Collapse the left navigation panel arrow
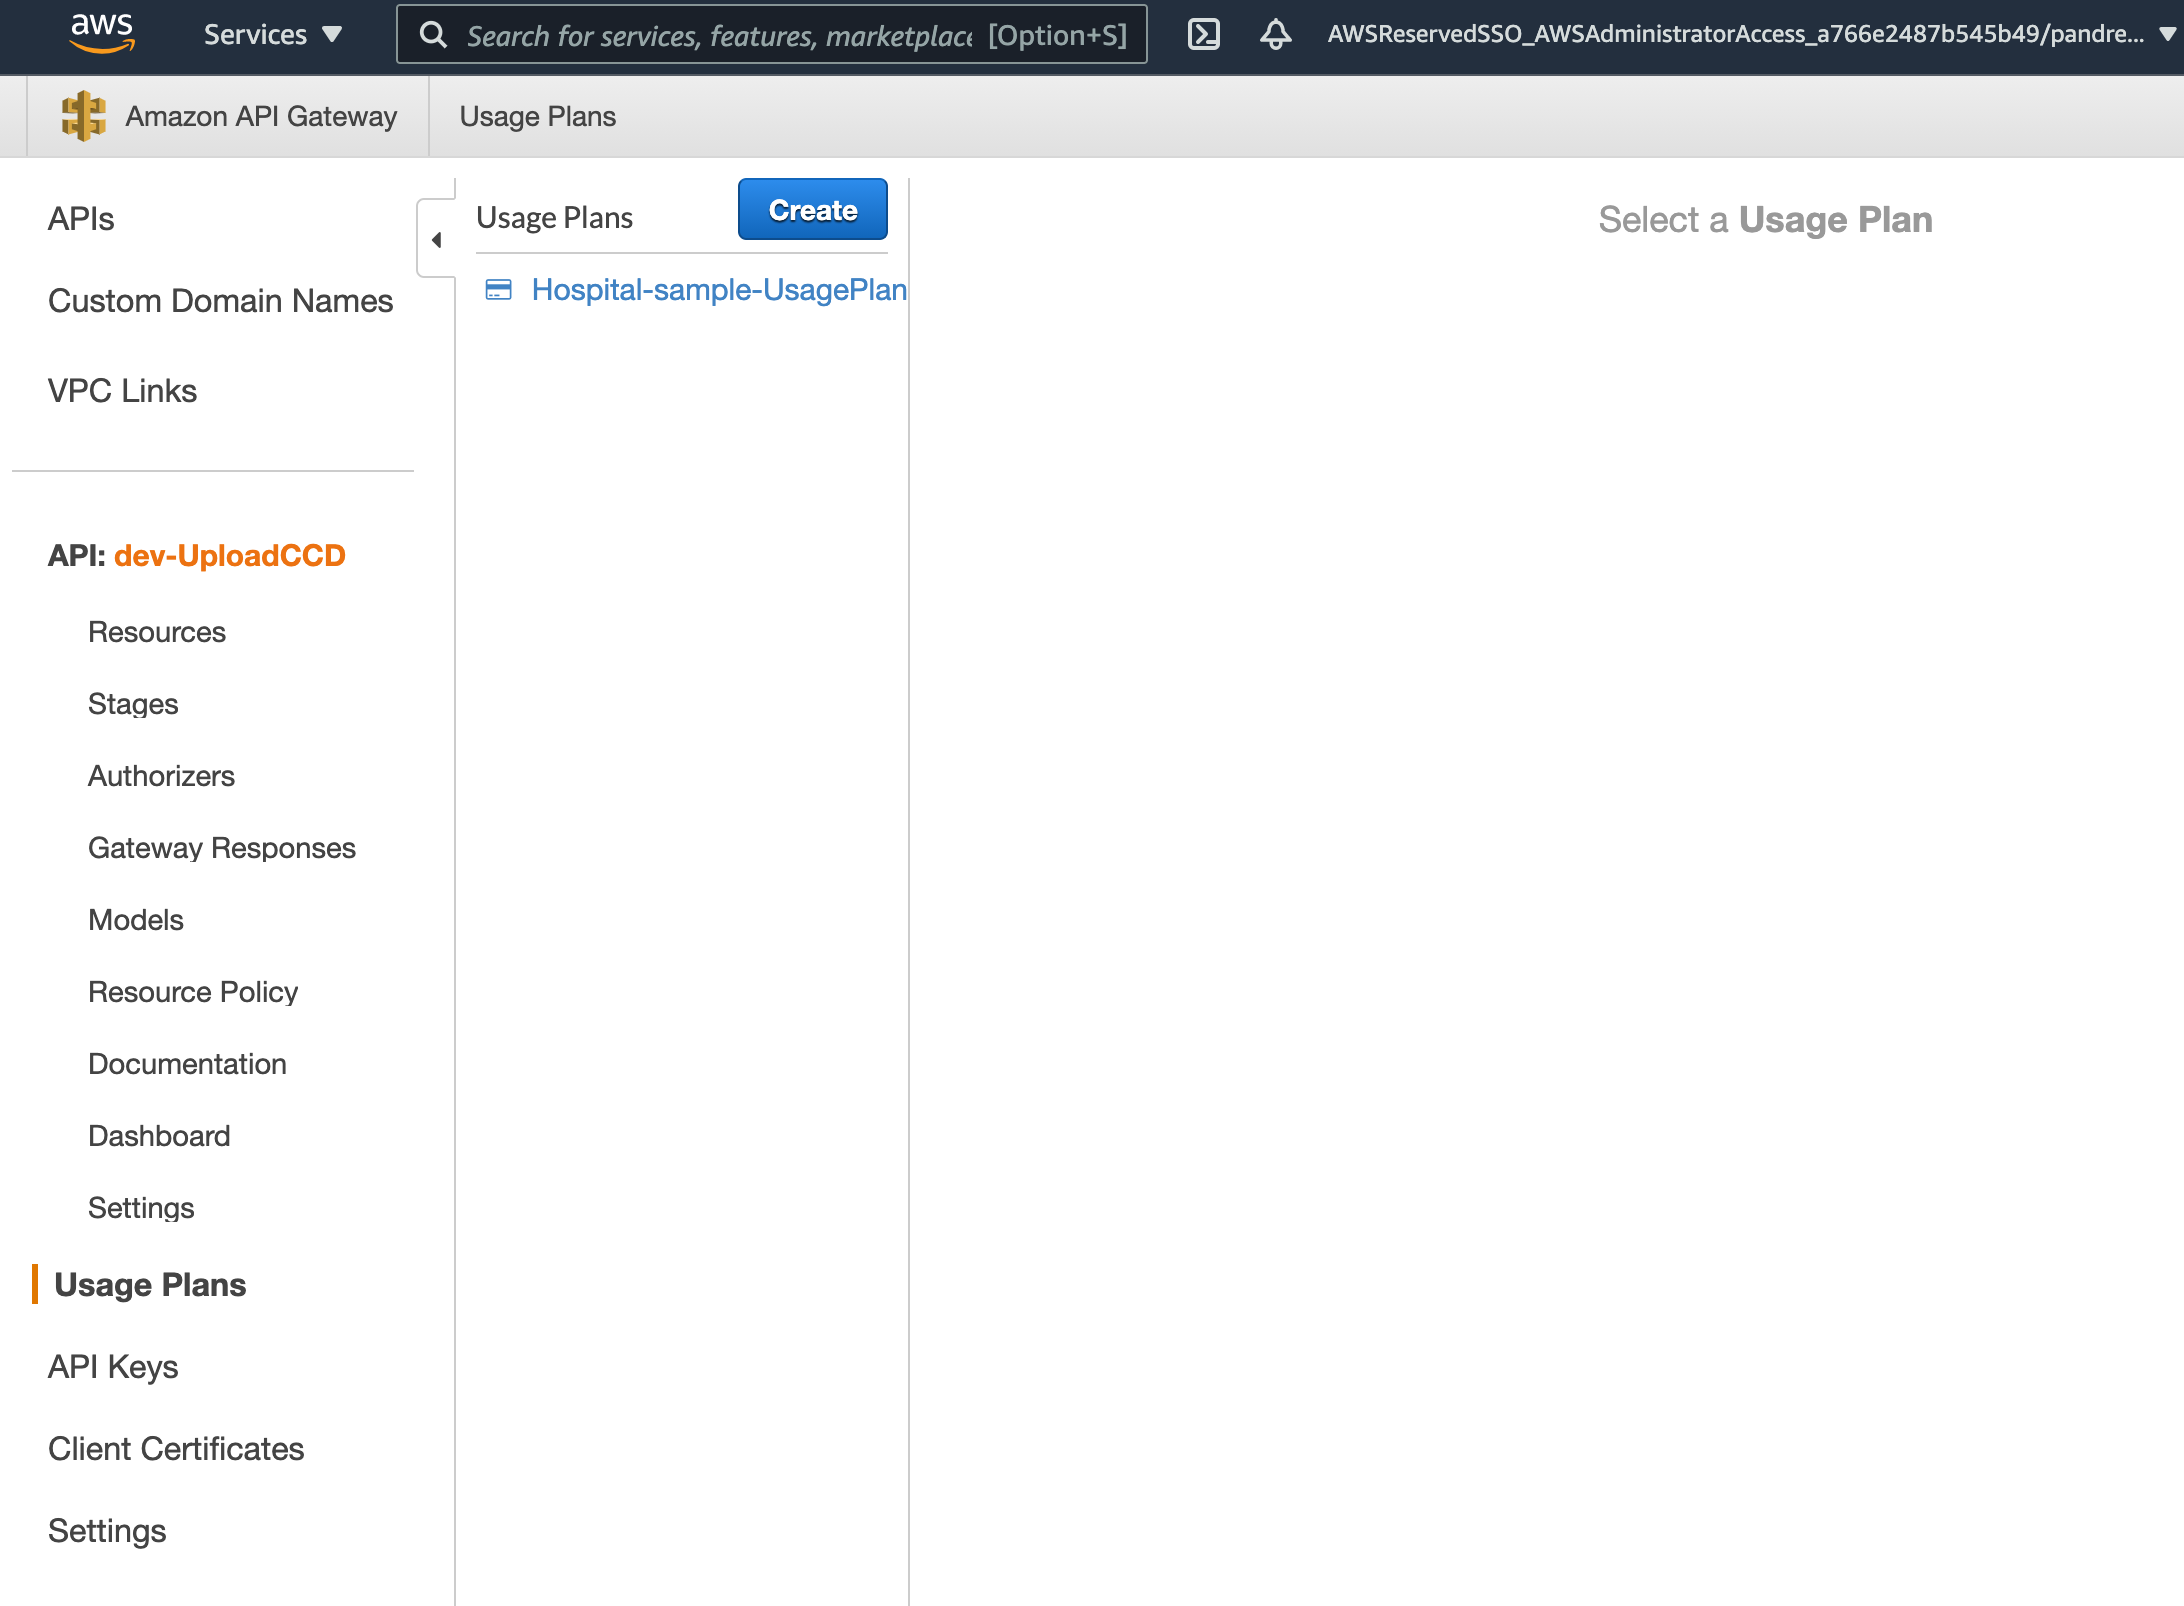Image resolution: width=2184 pixels, height=1606 pixels. click(436, 240)
